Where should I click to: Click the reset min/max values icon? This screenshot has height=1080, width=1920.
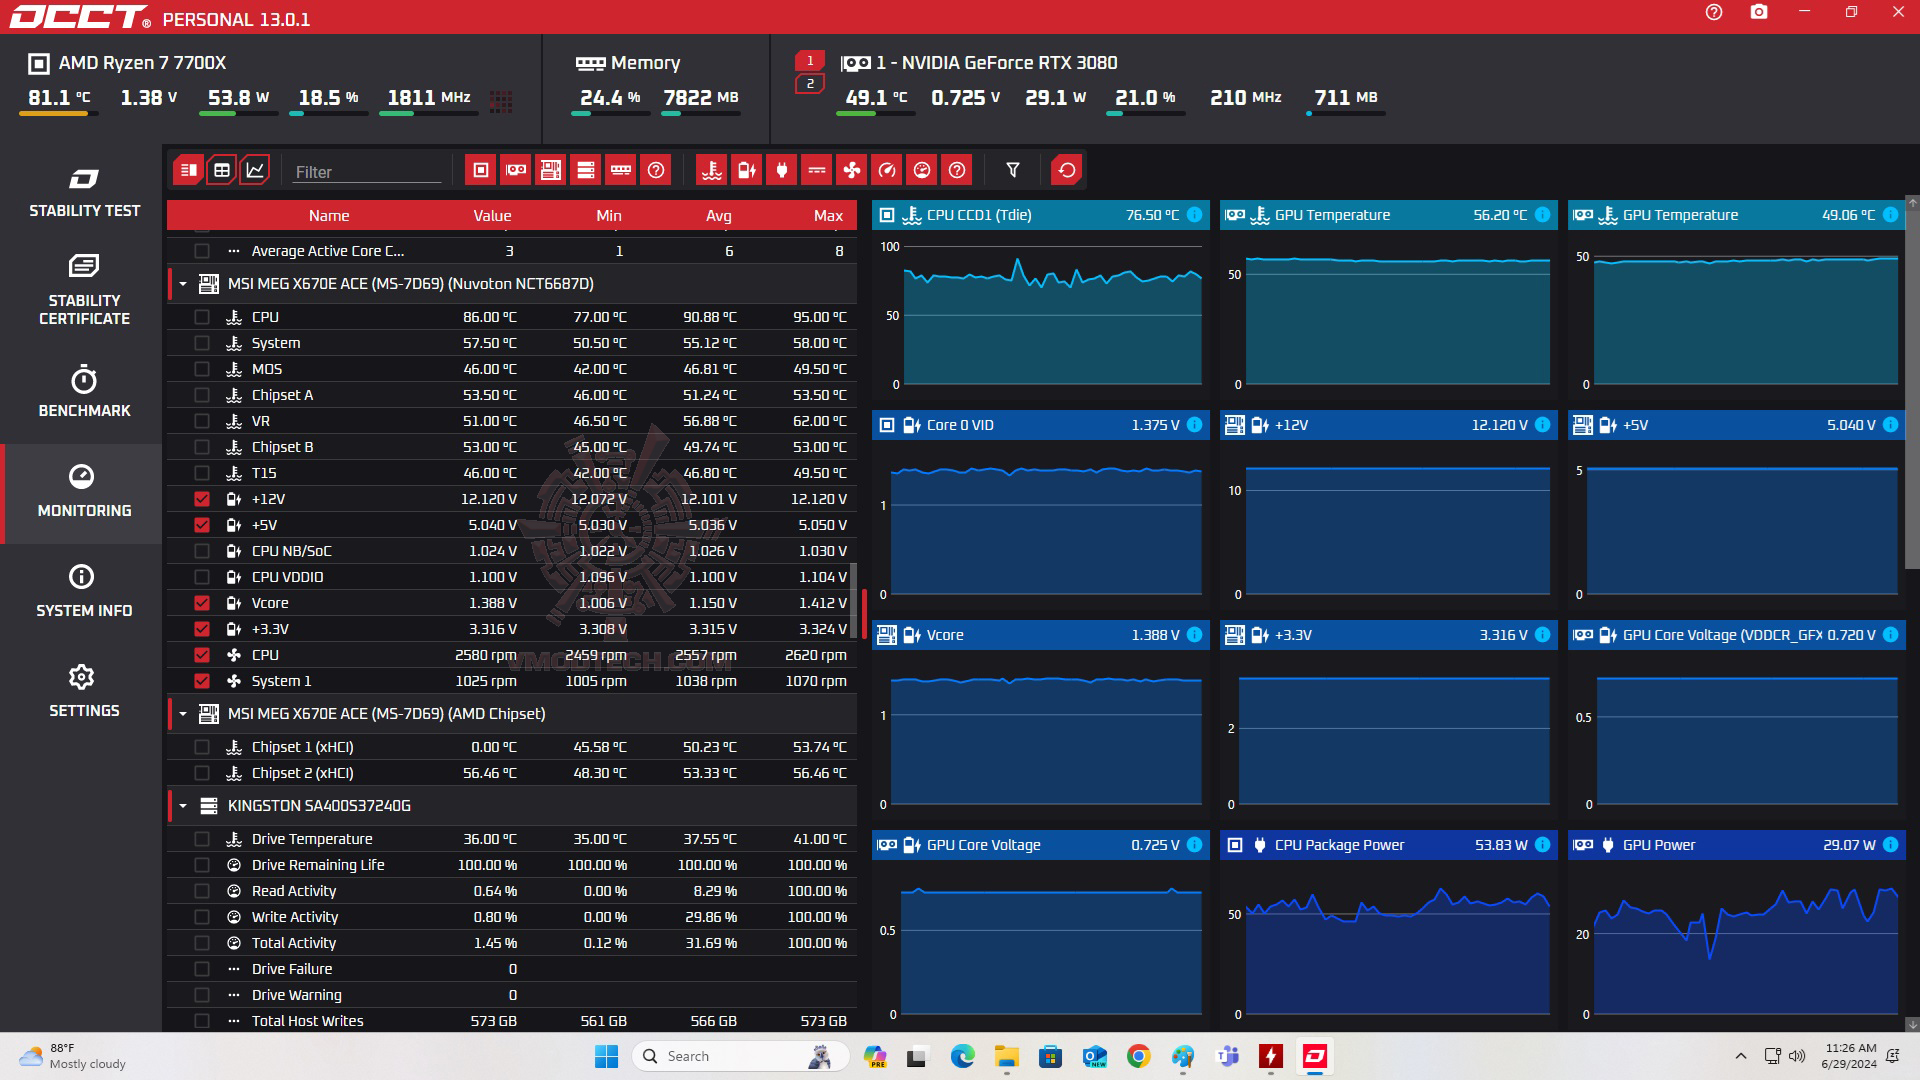[1066, 170]
